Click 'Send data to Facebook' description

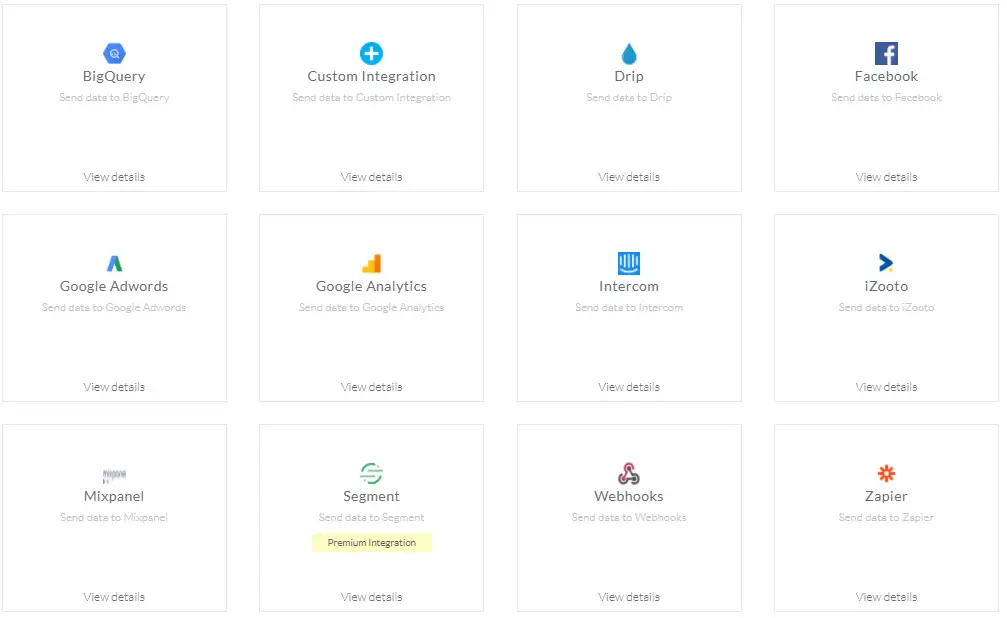click(886, 98)
